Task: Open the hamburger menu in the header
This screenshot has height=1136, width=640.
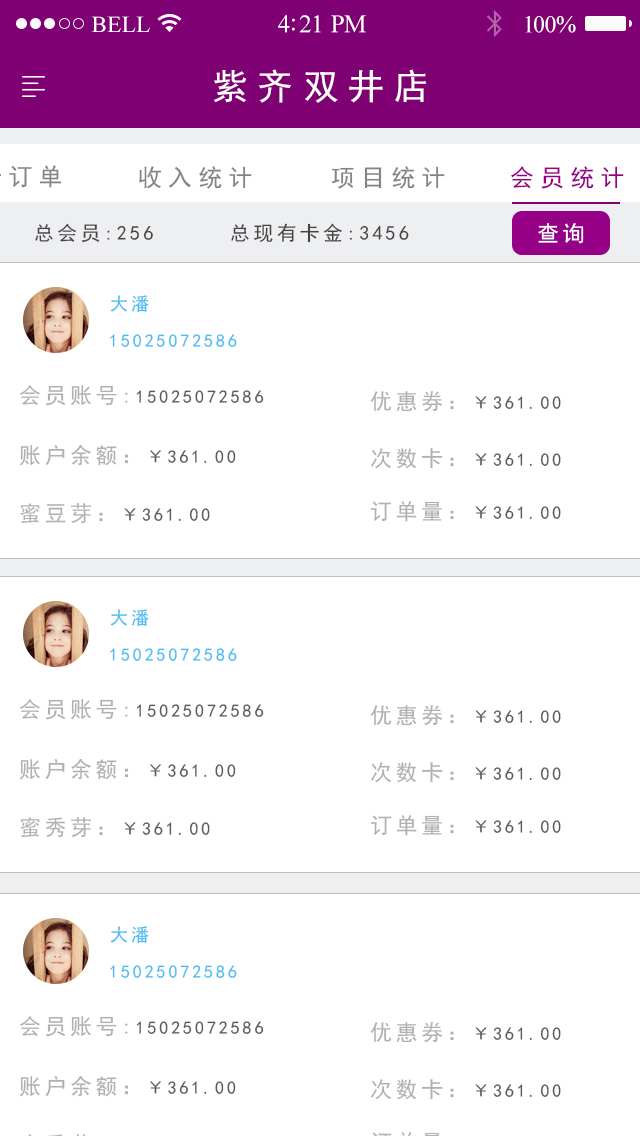Action: coord(33,87)
